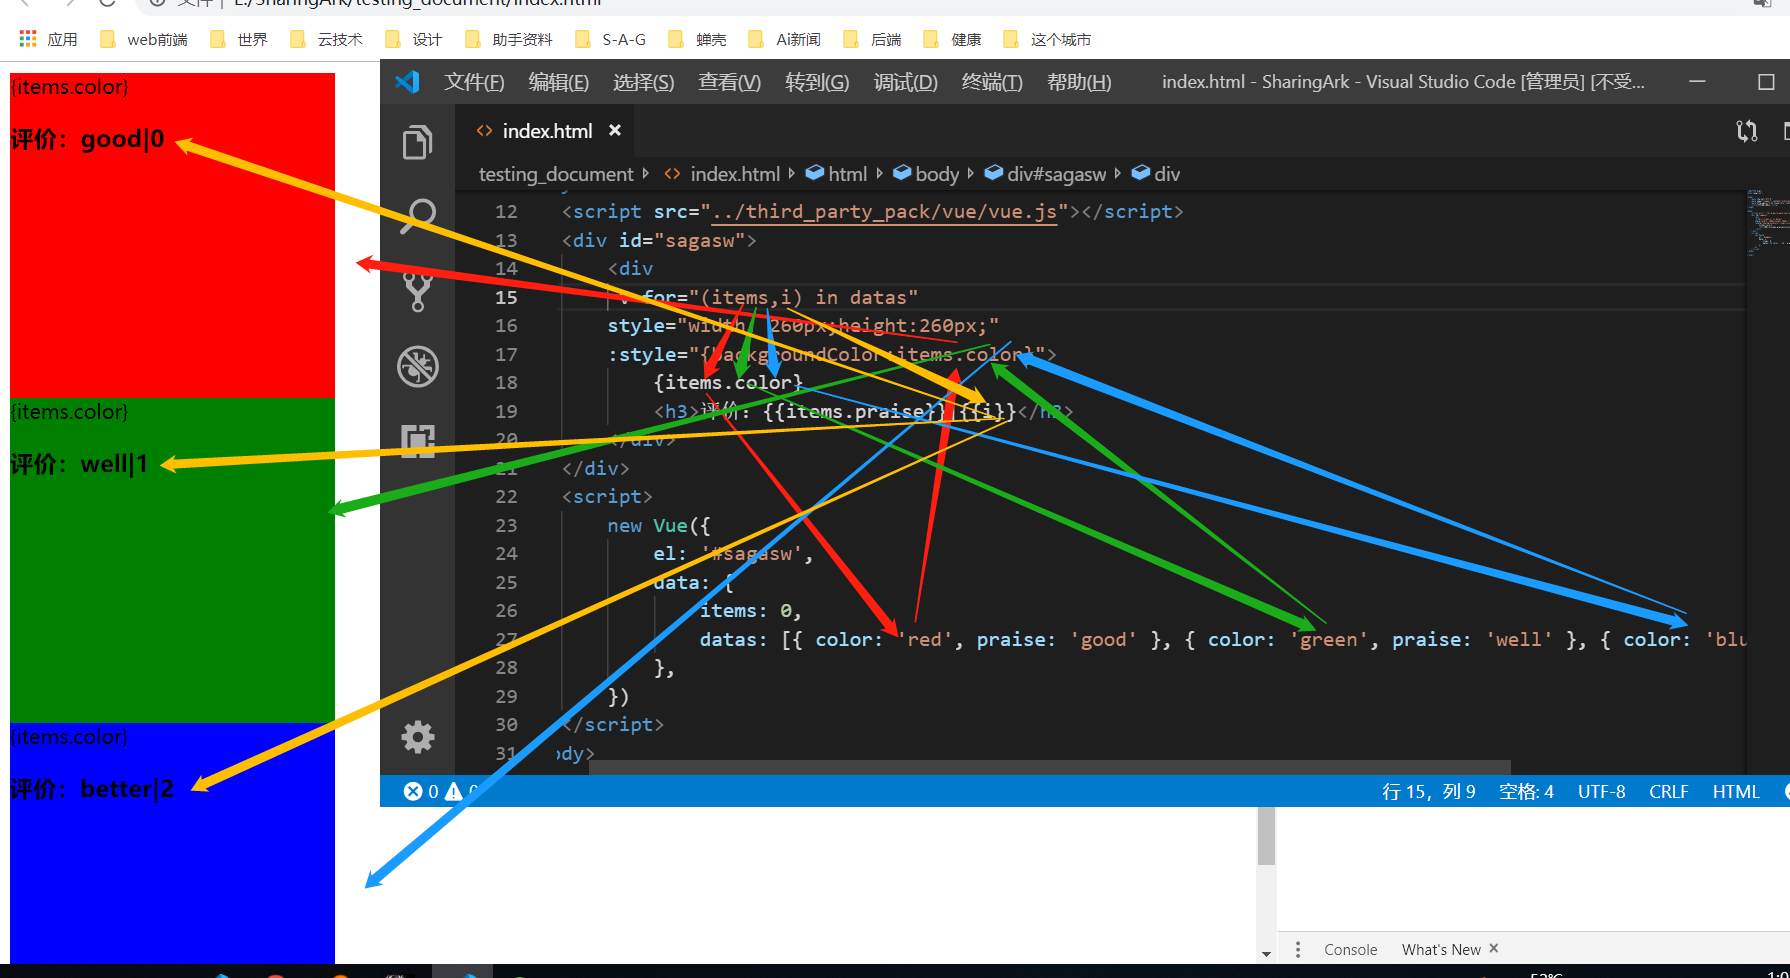
Task: Click the third_party_pack vue.js path link
Action: (x=884, y=212)
